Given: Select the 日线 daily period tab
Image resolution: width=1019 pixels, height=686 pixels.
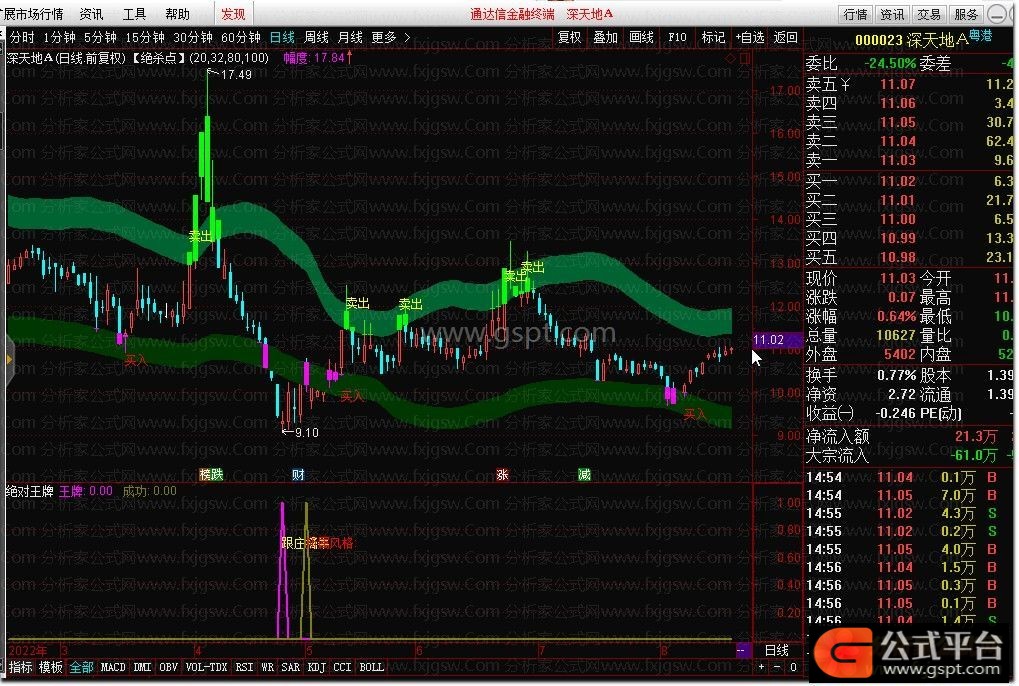Looking at the screenshot, I should click(282, 38).
